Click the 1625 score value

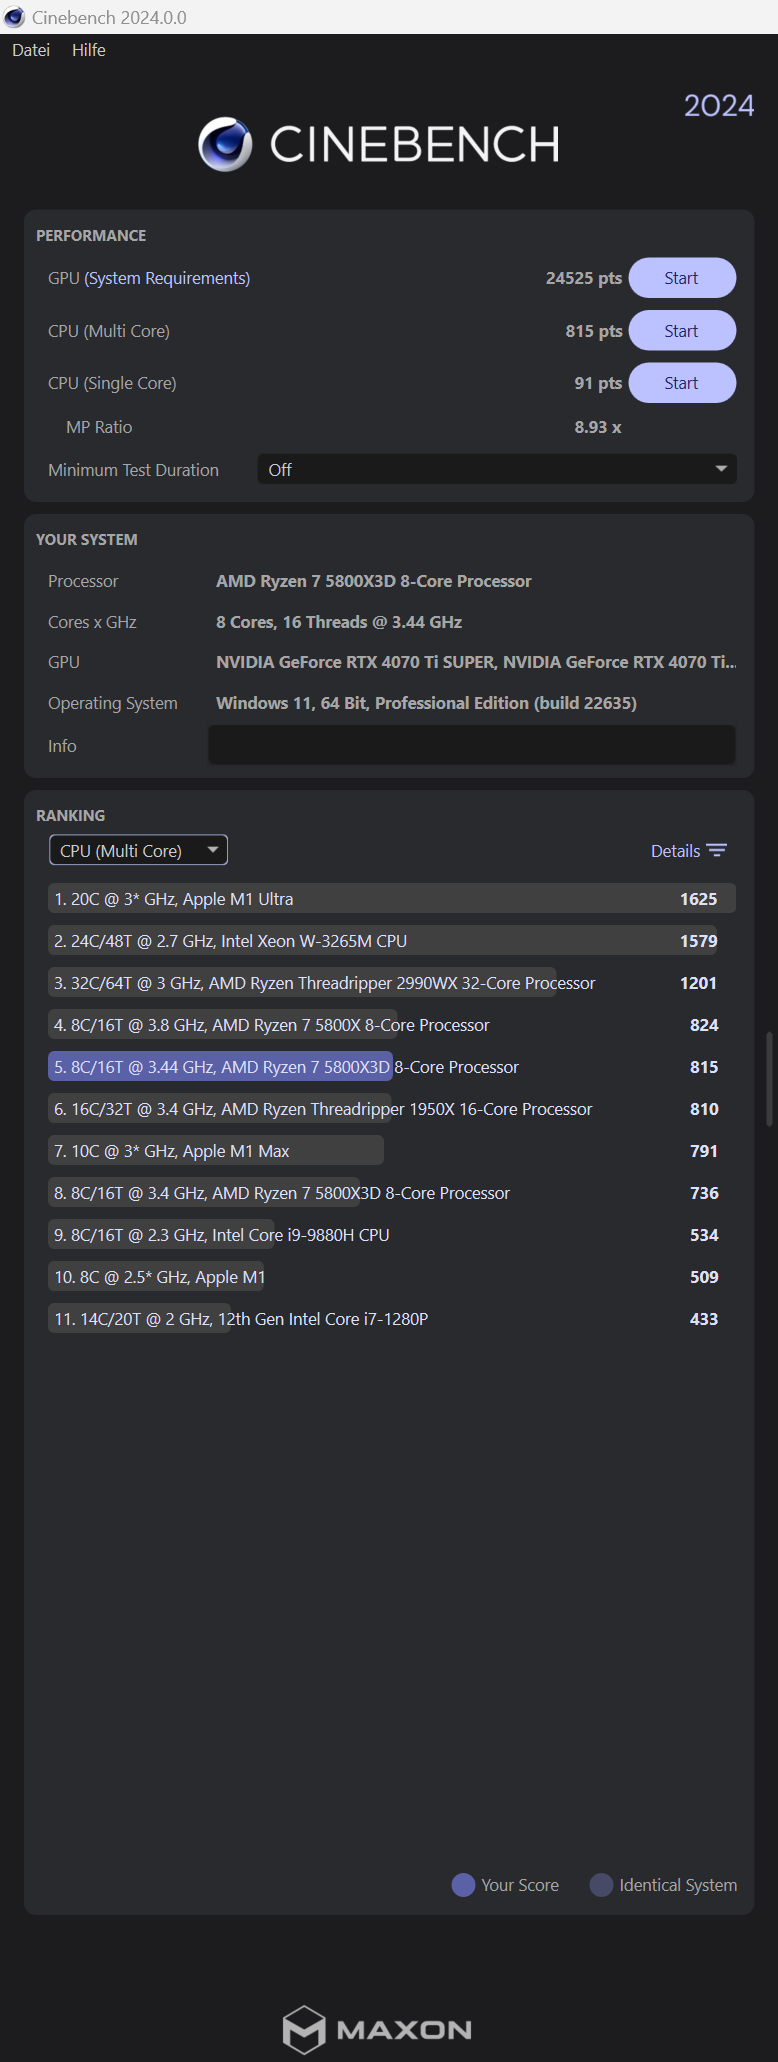point(698,899)
